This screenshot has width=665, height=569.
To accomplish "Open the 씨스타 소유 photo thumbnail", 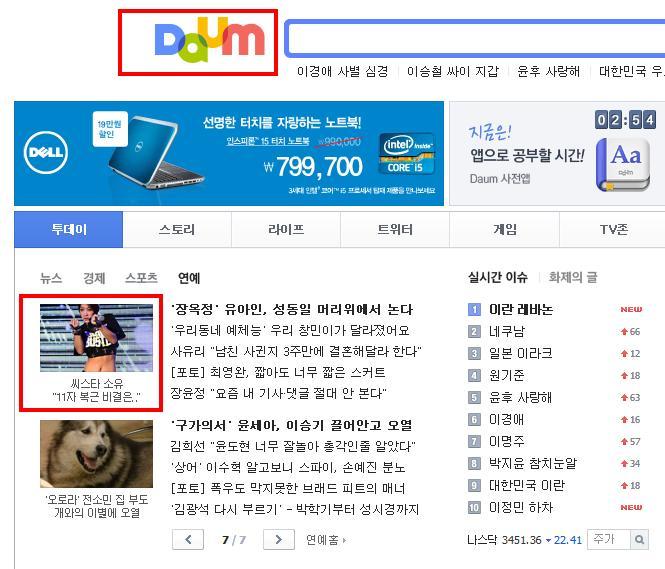I will [x=96, y=338].
